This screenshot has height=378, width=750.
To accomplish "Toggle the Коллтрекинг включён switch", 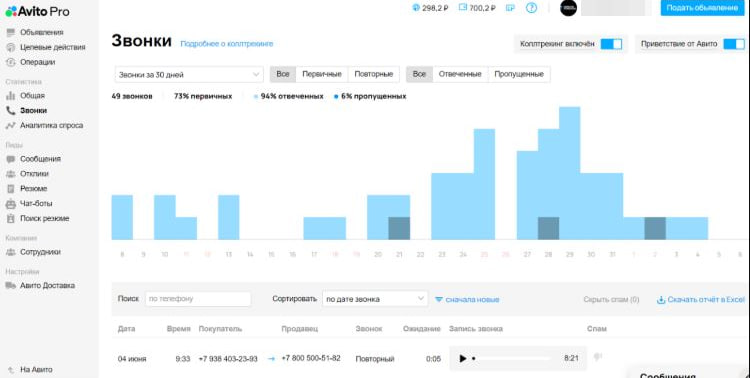I will point(611,44).
